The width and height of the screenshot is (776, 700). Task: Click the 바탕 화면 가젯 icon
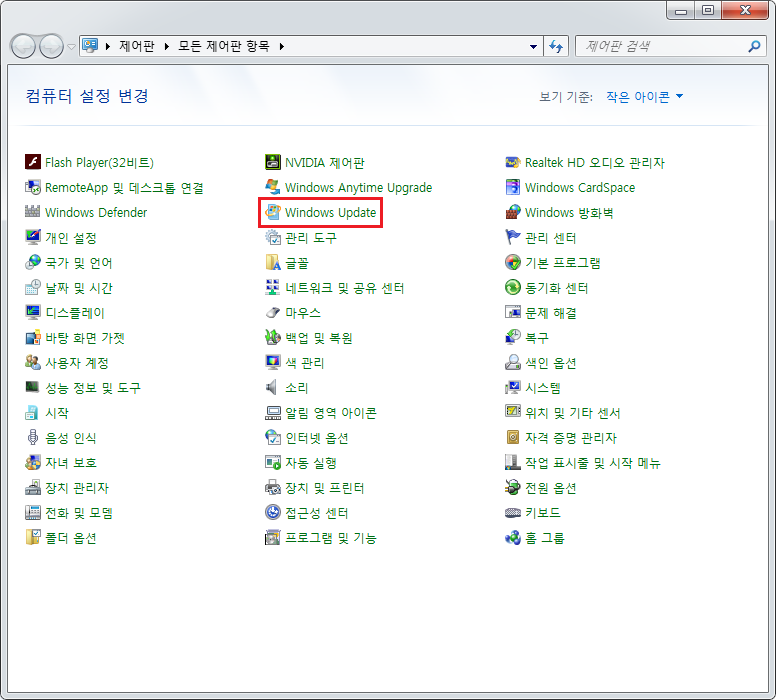click(x=33, y=337)
